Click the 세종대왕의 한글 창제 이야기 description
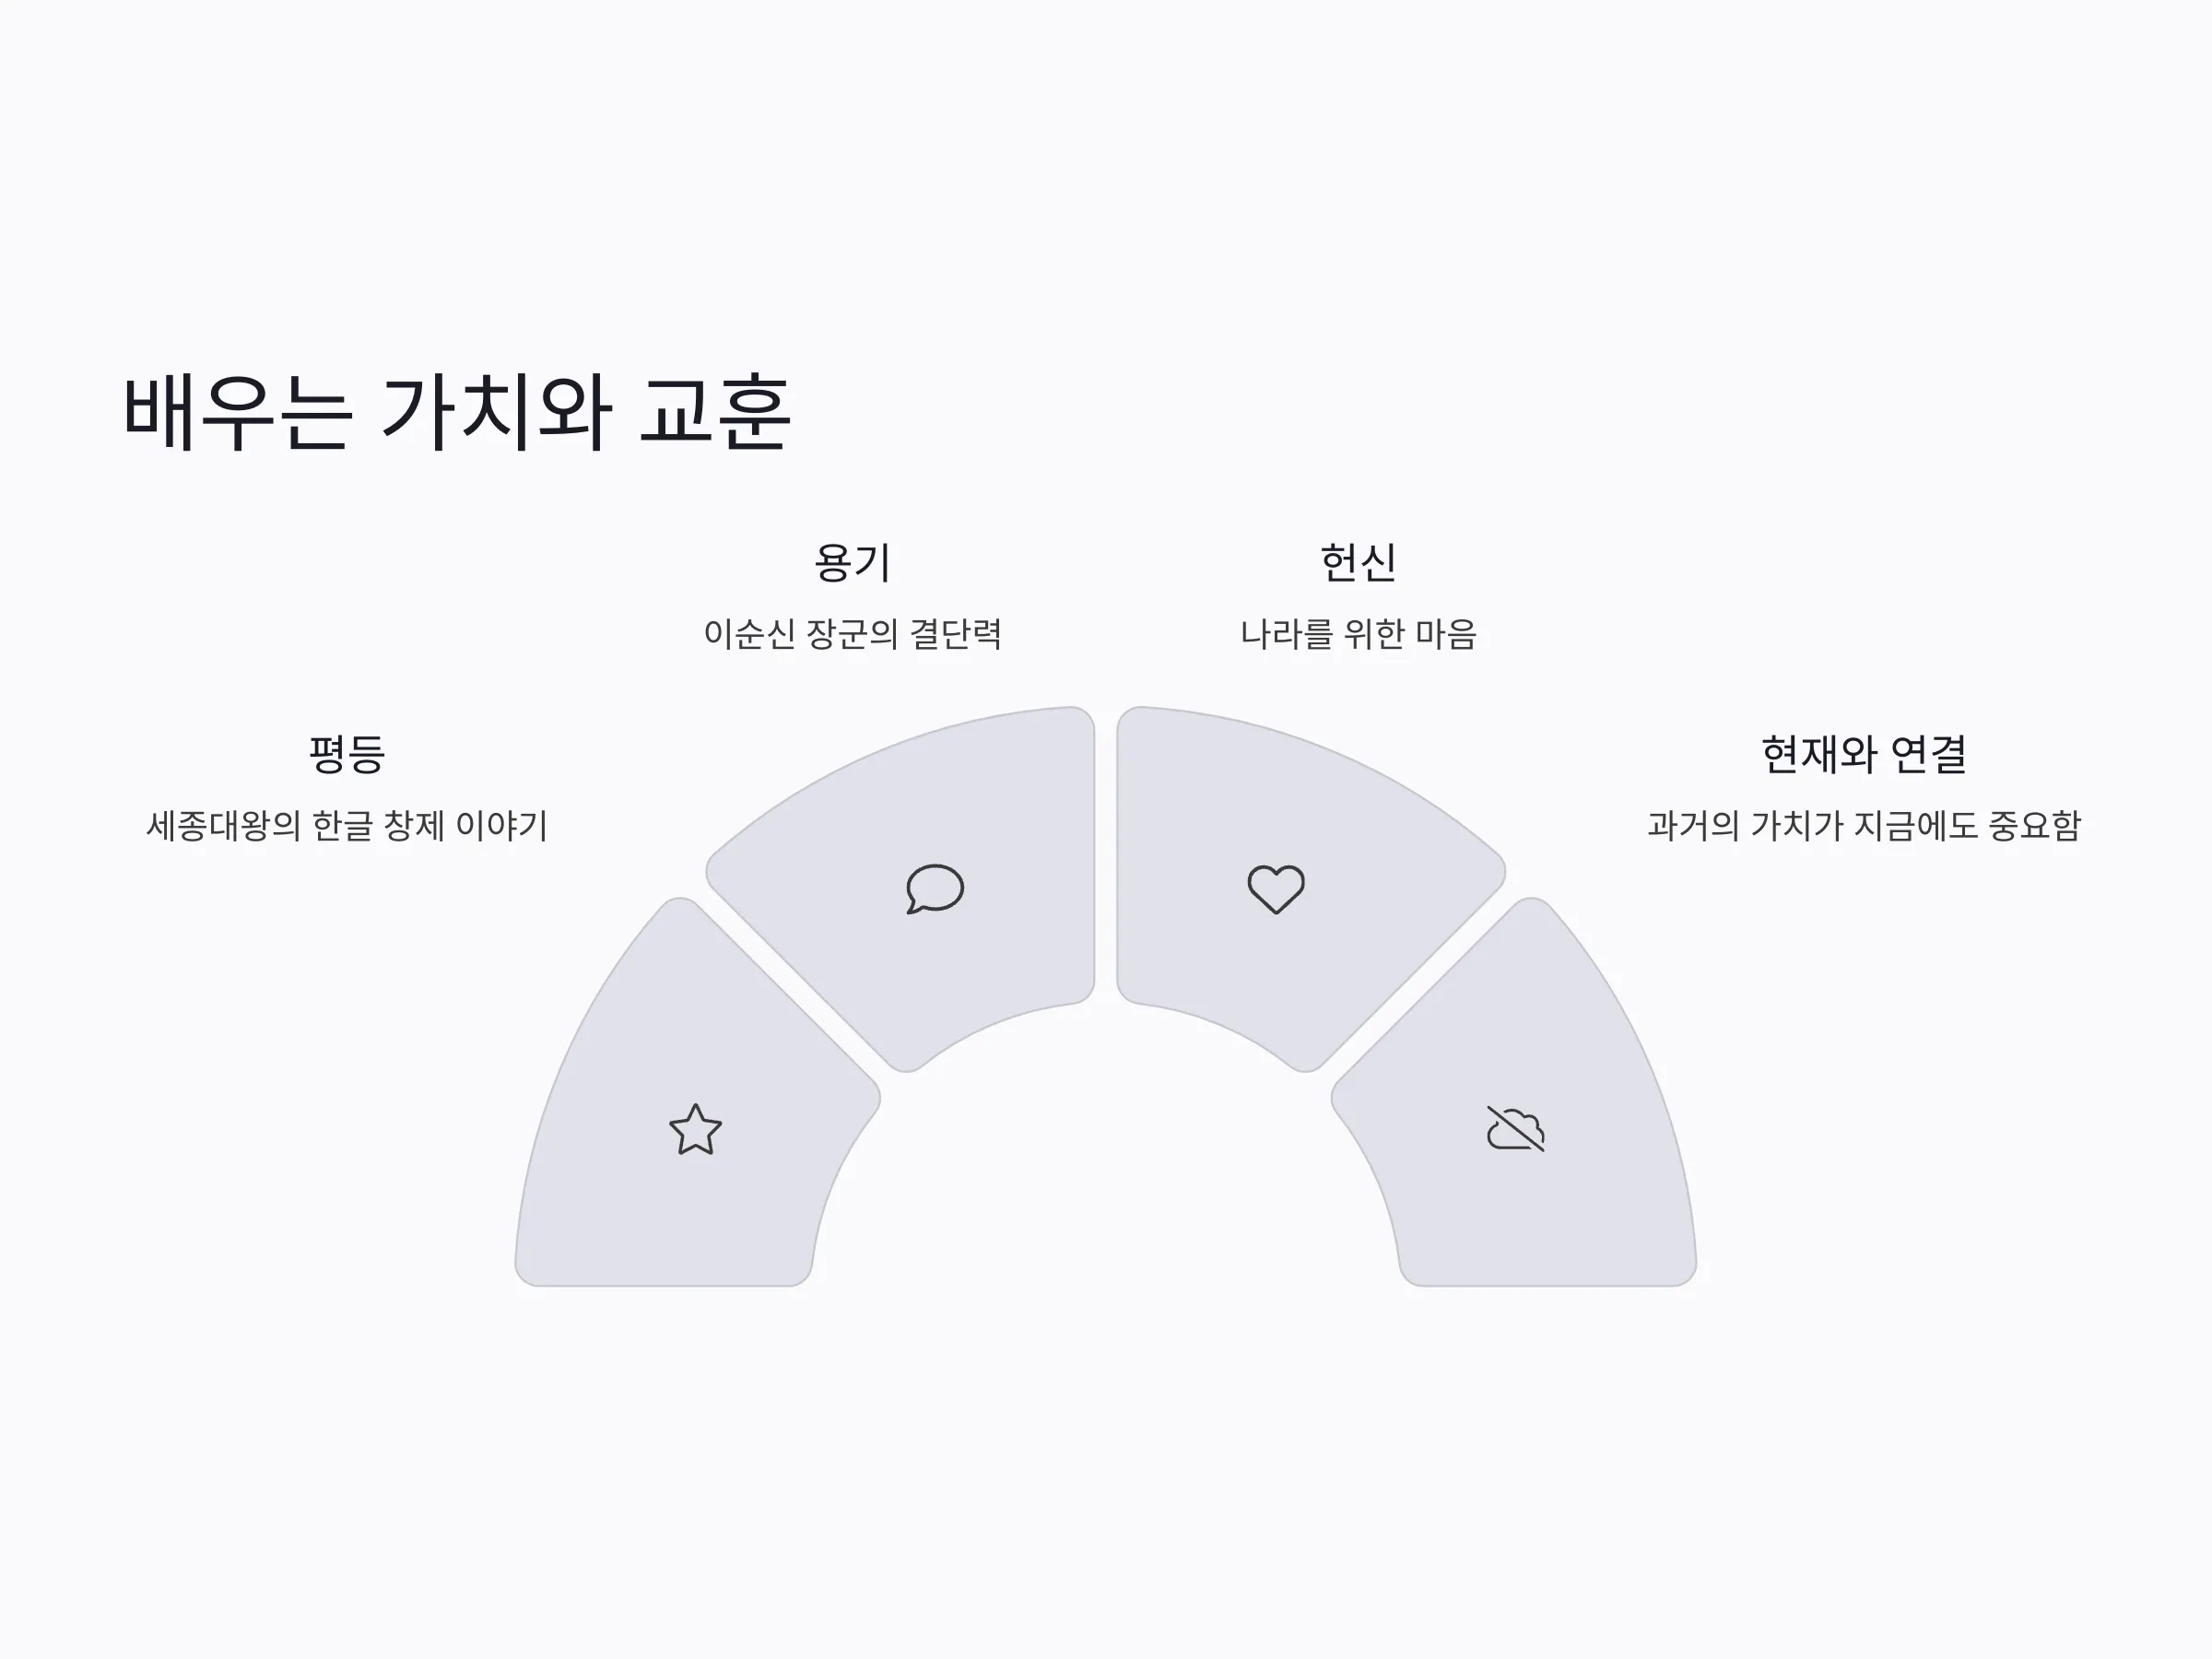This screenshot has height=1659, width=2212. (x=347, y=826)
